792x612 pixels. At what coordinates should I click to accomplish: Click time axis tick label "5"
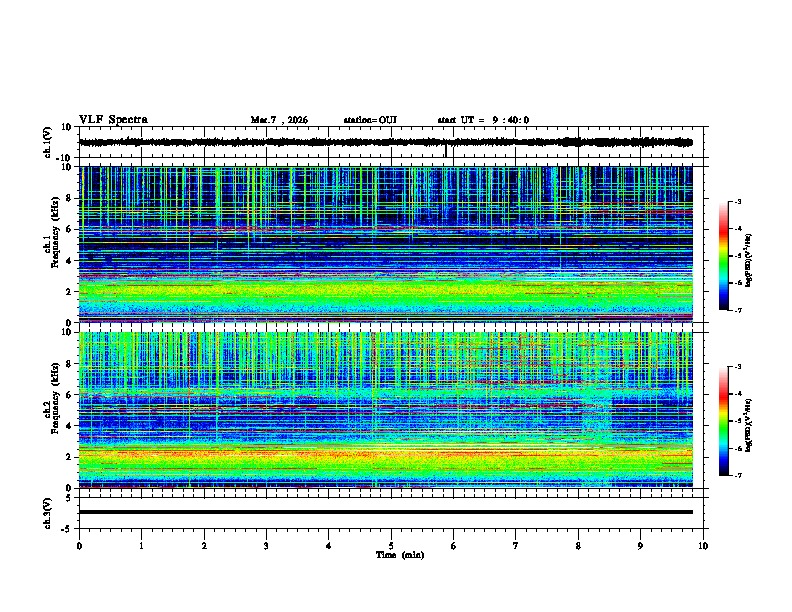391,546
